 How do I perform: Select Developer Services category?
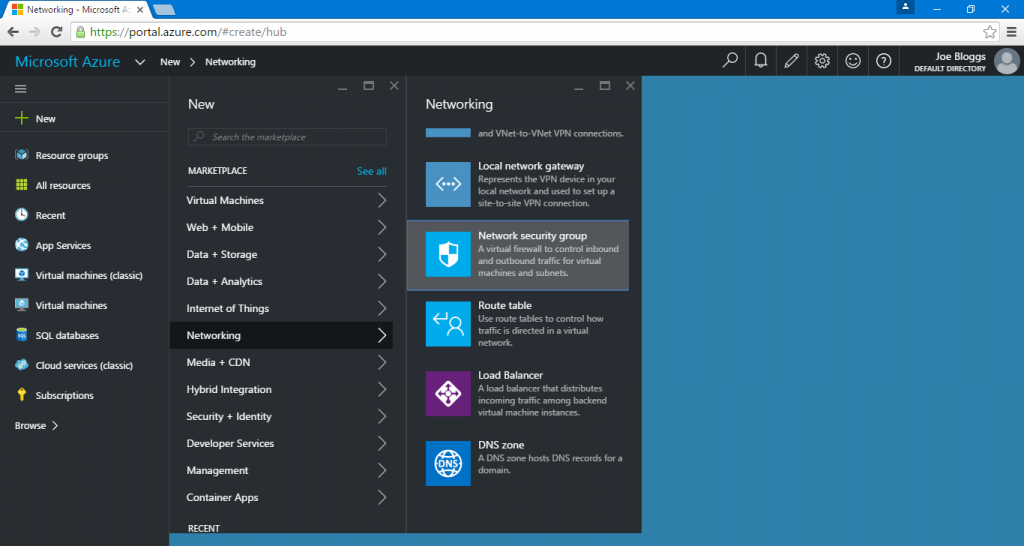[x=281, y=443]
